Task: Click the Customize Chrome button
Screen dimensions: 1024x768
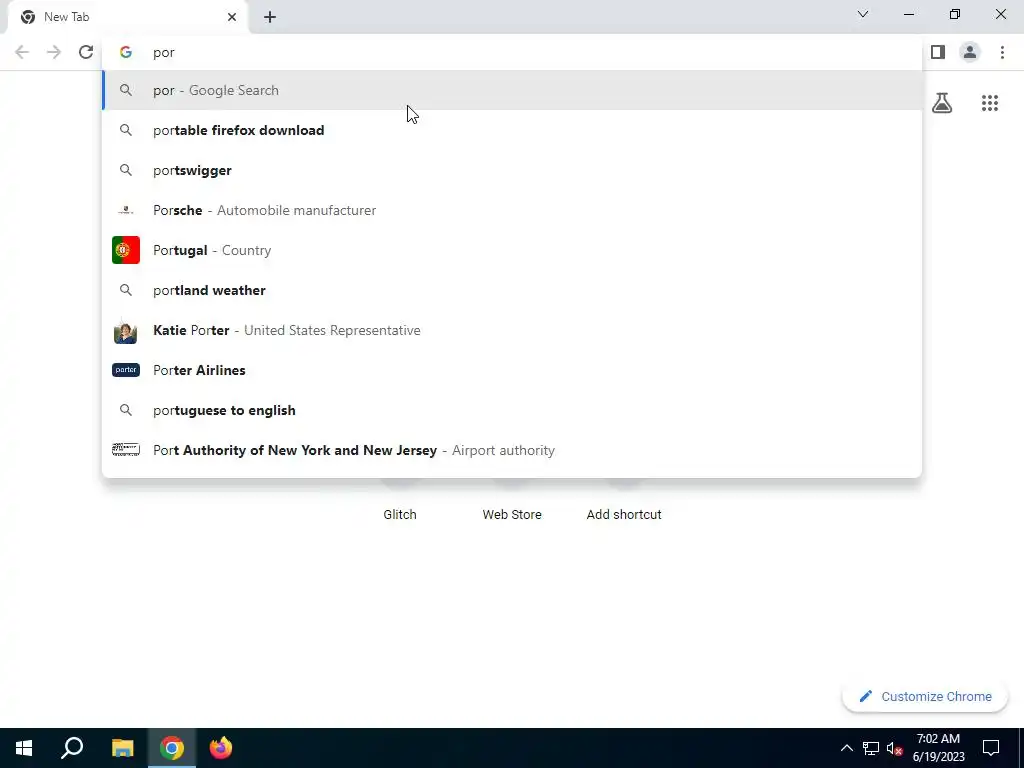Action: pos(925,696)
